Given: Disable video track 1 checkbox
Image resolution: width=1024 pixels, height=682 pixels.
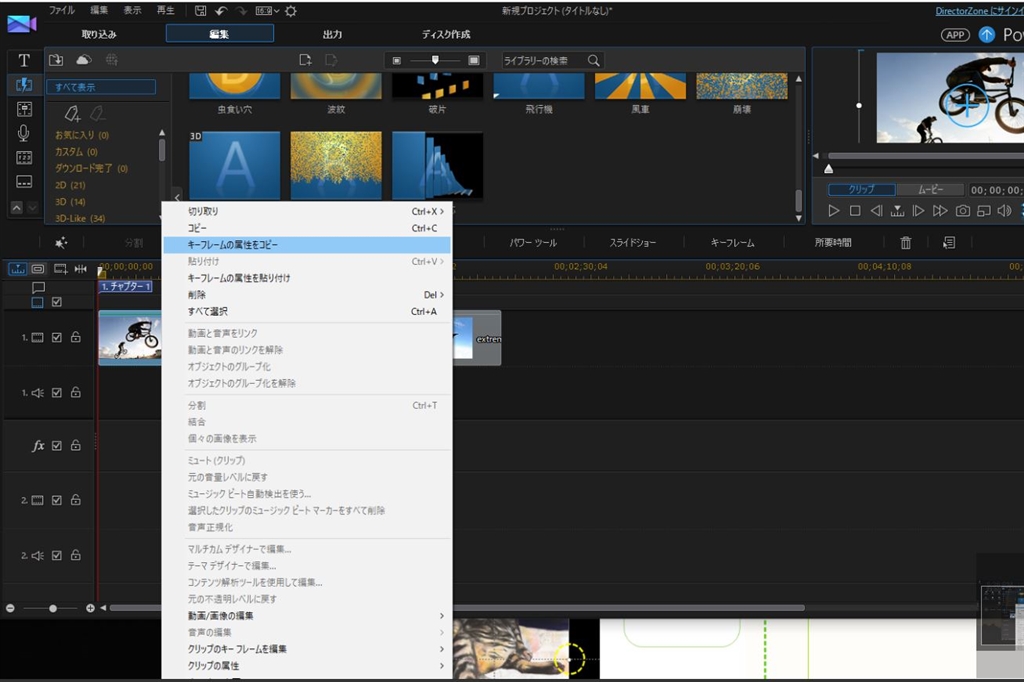Looking at the screenshot, I should coord(57,338).
